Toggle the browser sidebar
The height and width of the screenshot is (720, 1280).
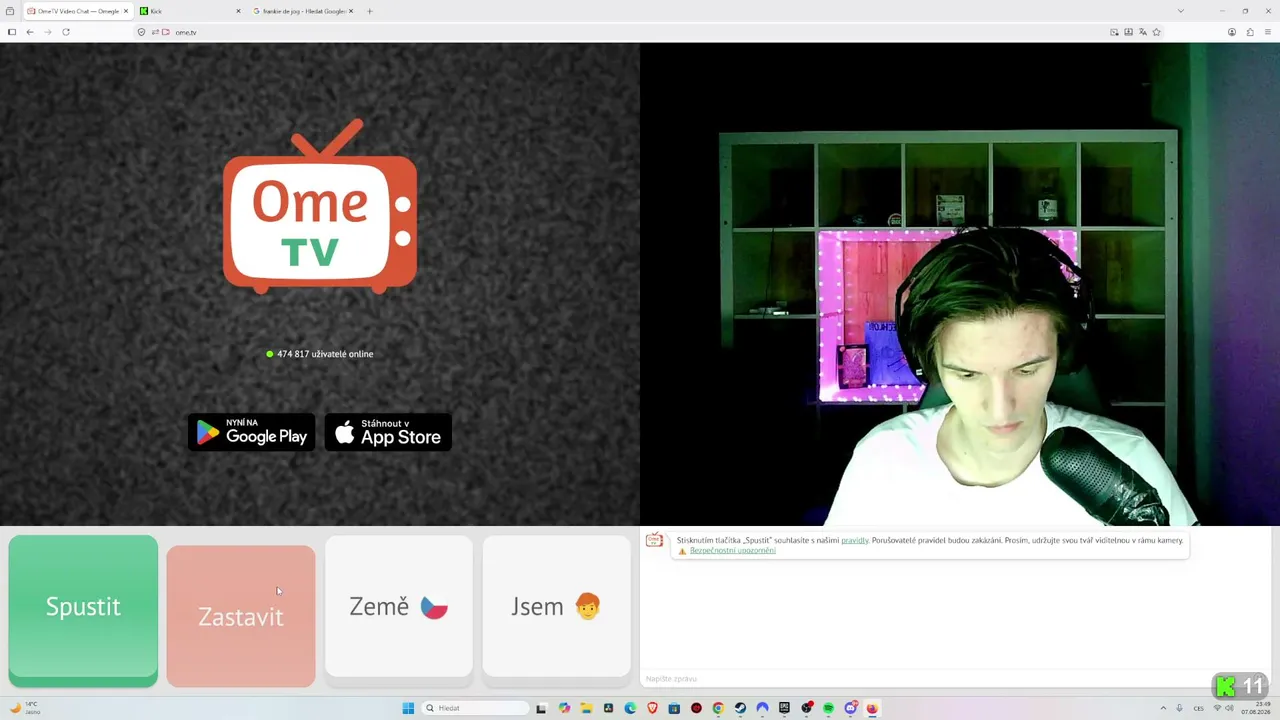[12, 32]
